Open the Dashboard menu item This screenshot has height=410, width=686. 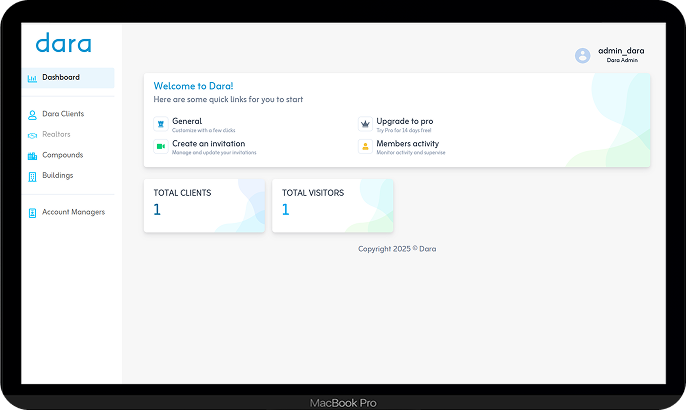68,77
